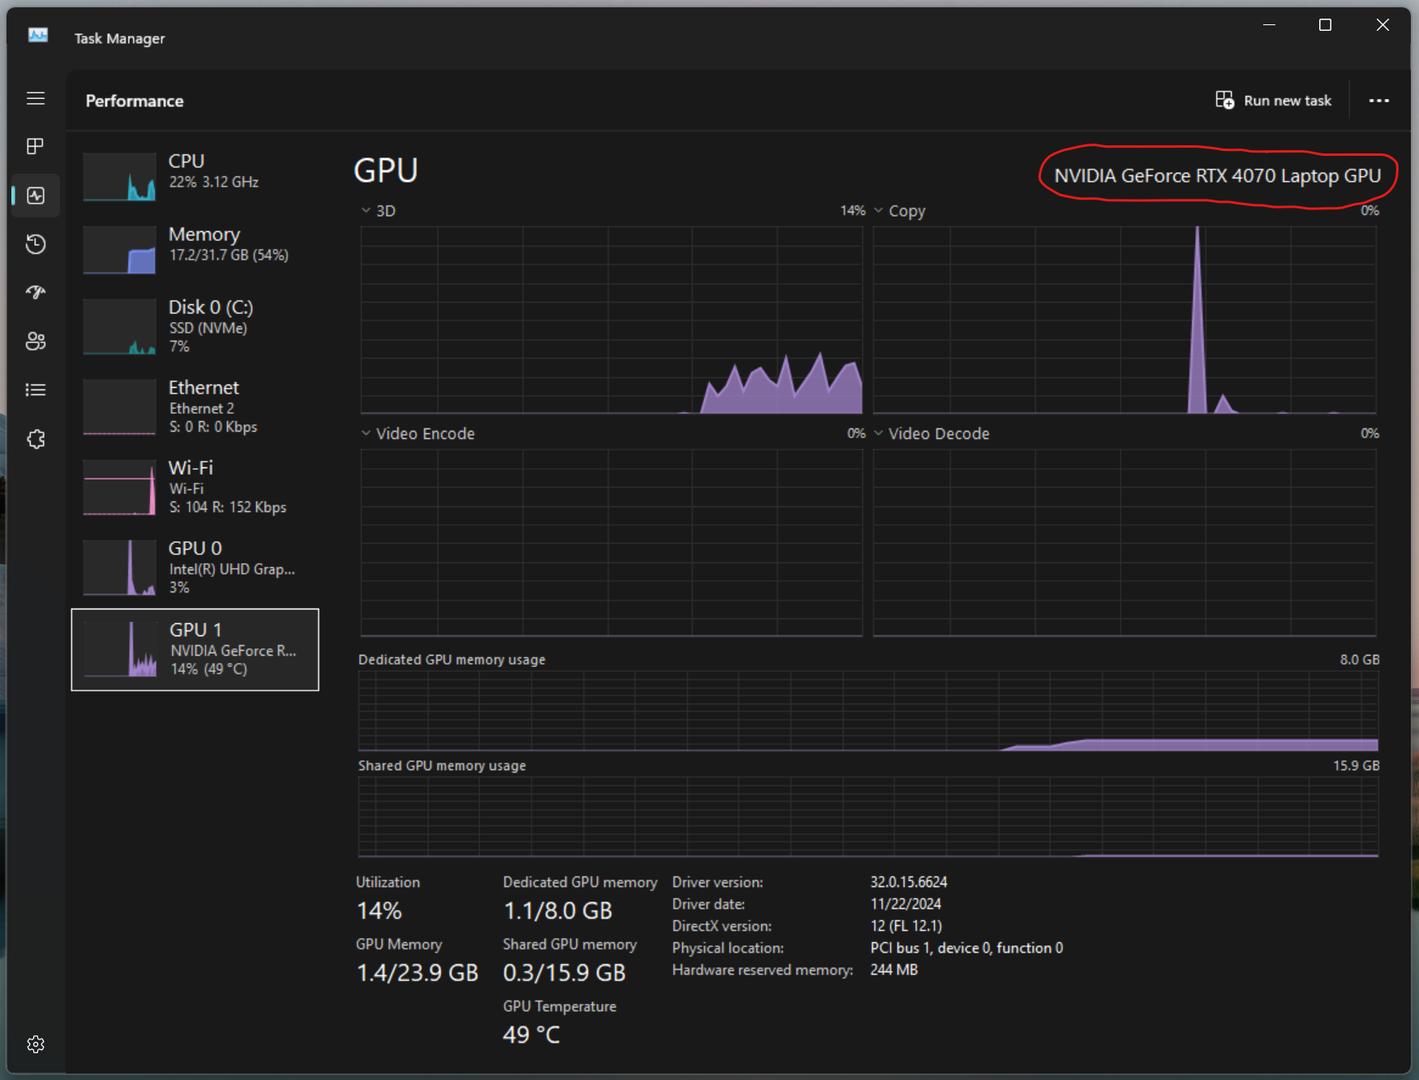1419x1080 pixels.
Task: Click the 1.4/23.9 GB GPU Memory value
Action: click(417, 973)
